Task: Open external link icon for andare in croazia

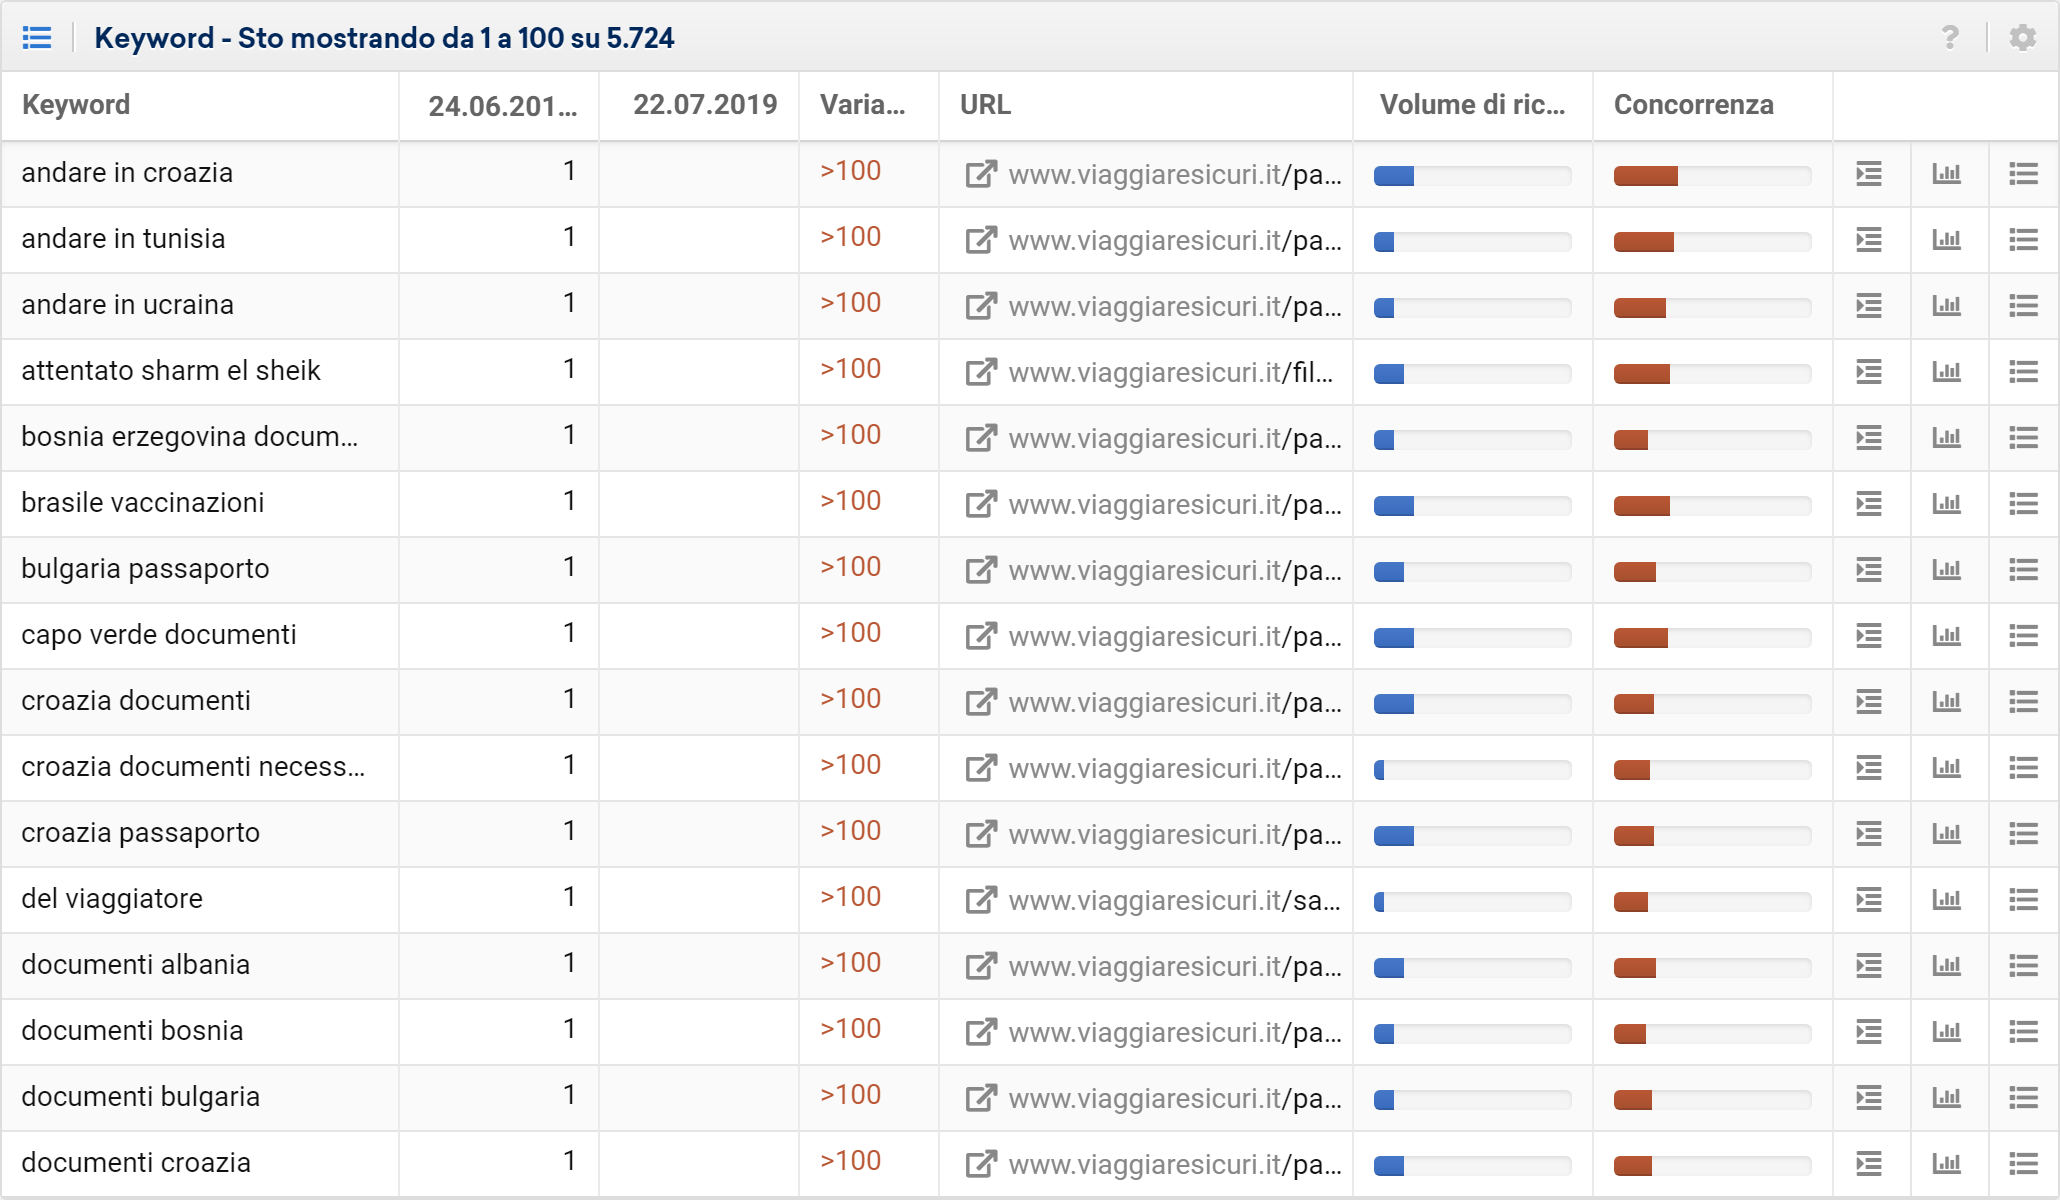Action: point(981,174)
